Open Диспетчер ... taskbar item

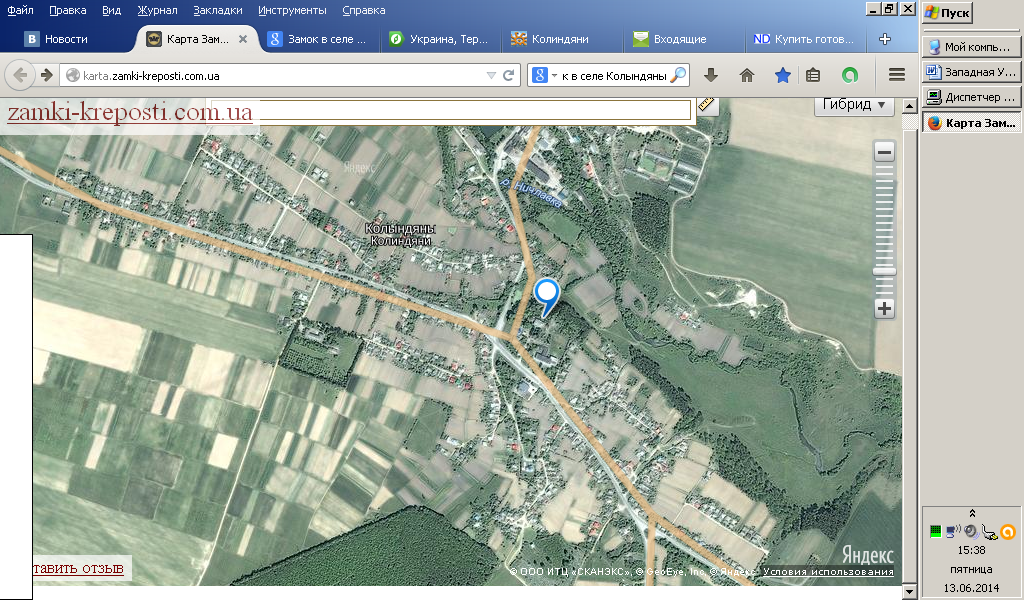click(x=971, y=97)
